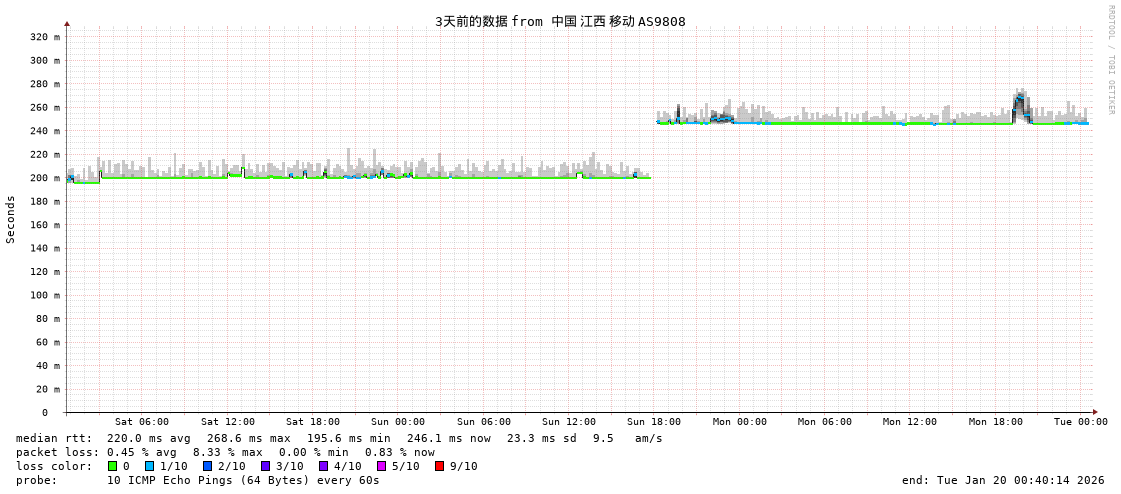Image resolution: width=1121 pixels, height=494 pixels.
Task: Click the end timestamp Tue Jan 20 text
Action: [x=1003, y=480]
